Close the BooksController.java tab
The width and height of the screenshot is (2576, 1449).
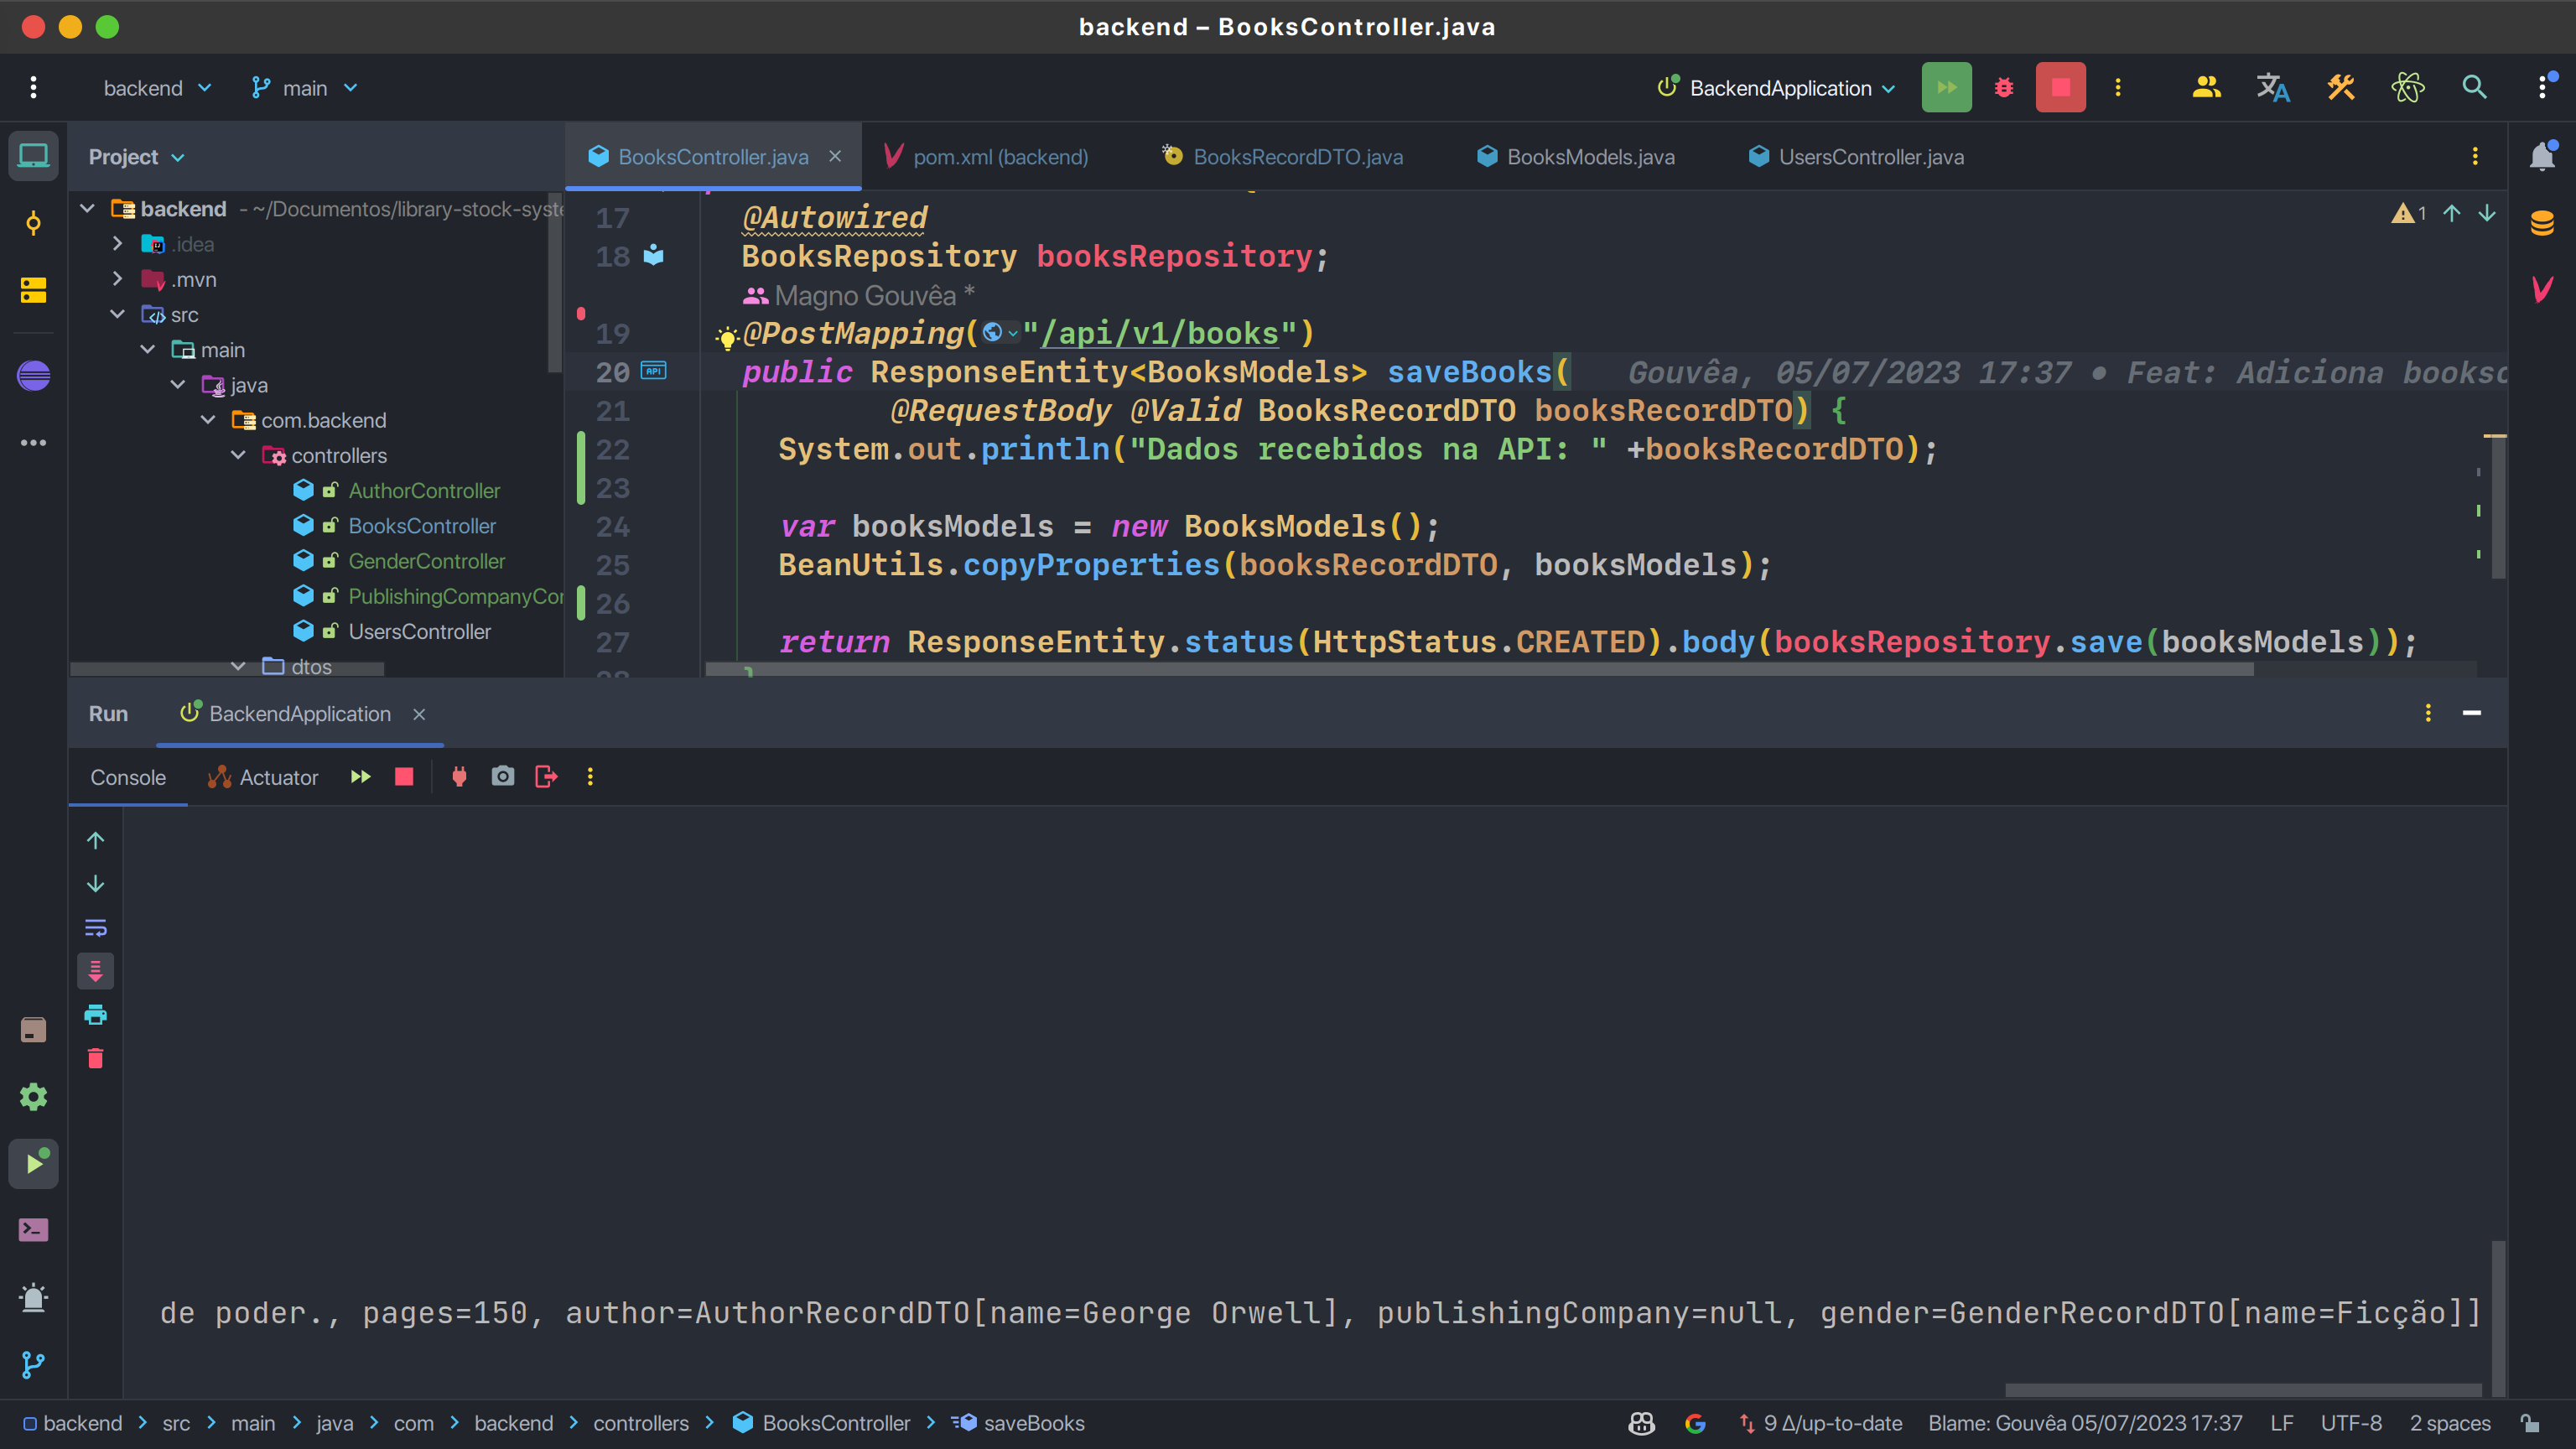[835, 156]
